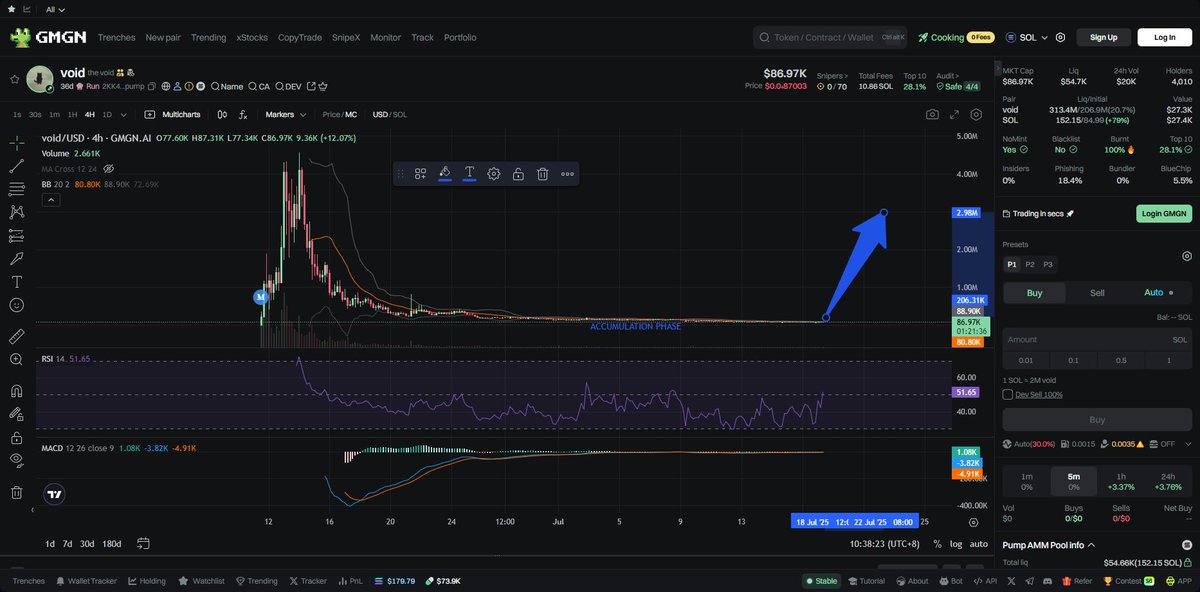
Task: Click the Token / Contract / Wallet search field
Action: [x=832, y=37]
